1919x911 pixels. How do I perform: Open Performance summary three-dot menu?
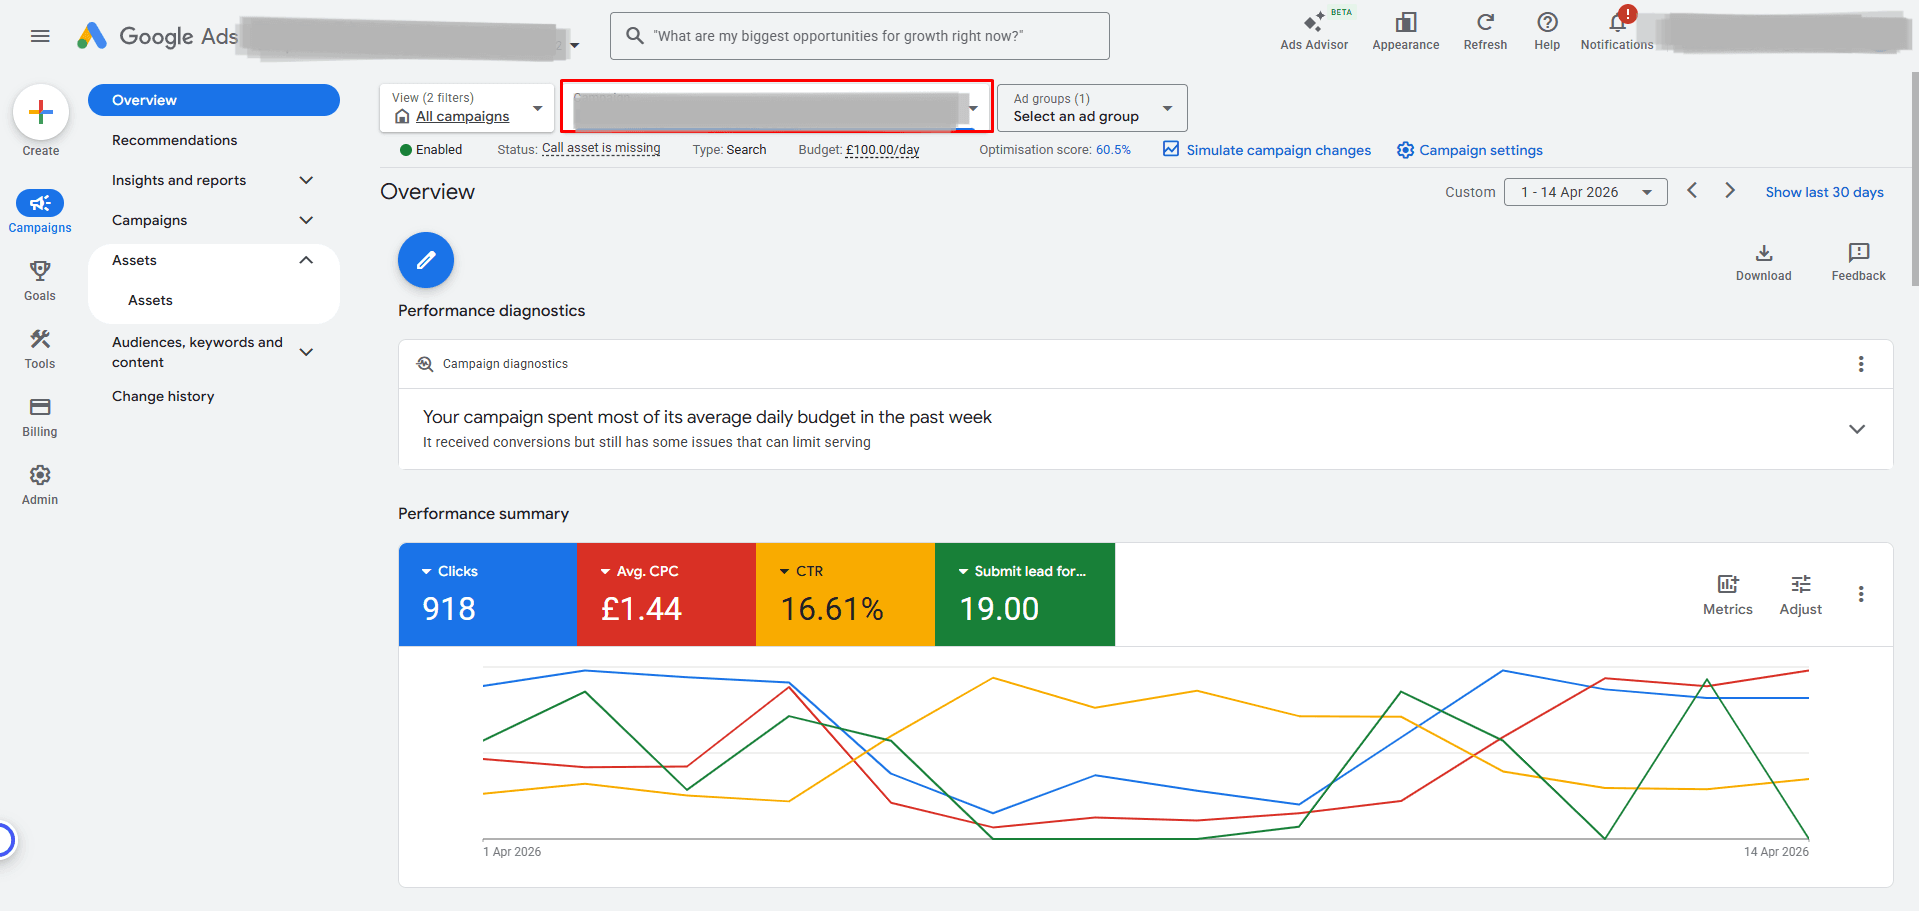(1861, 594)
